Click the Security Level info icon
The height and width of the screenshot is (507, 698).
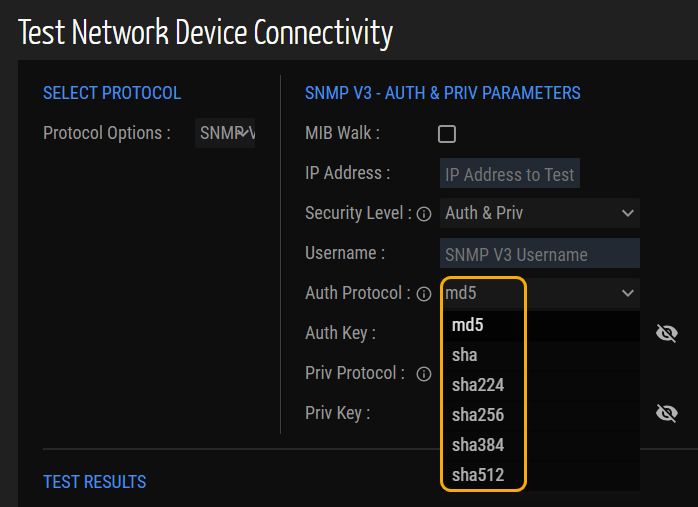pos(424,214)
